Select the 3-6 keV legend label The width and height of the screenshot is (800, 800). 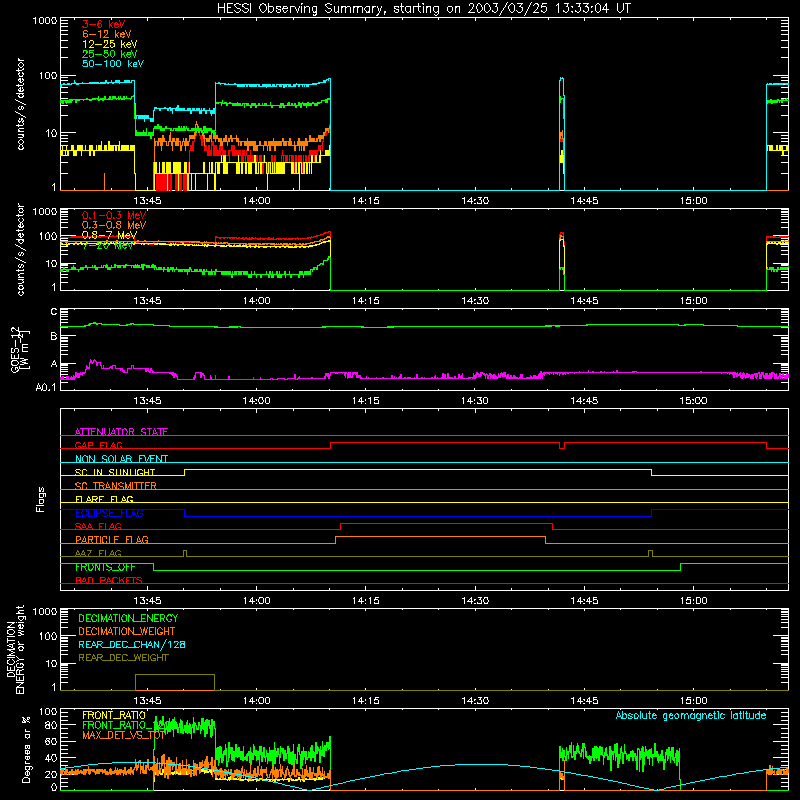(x=103, y=24)
